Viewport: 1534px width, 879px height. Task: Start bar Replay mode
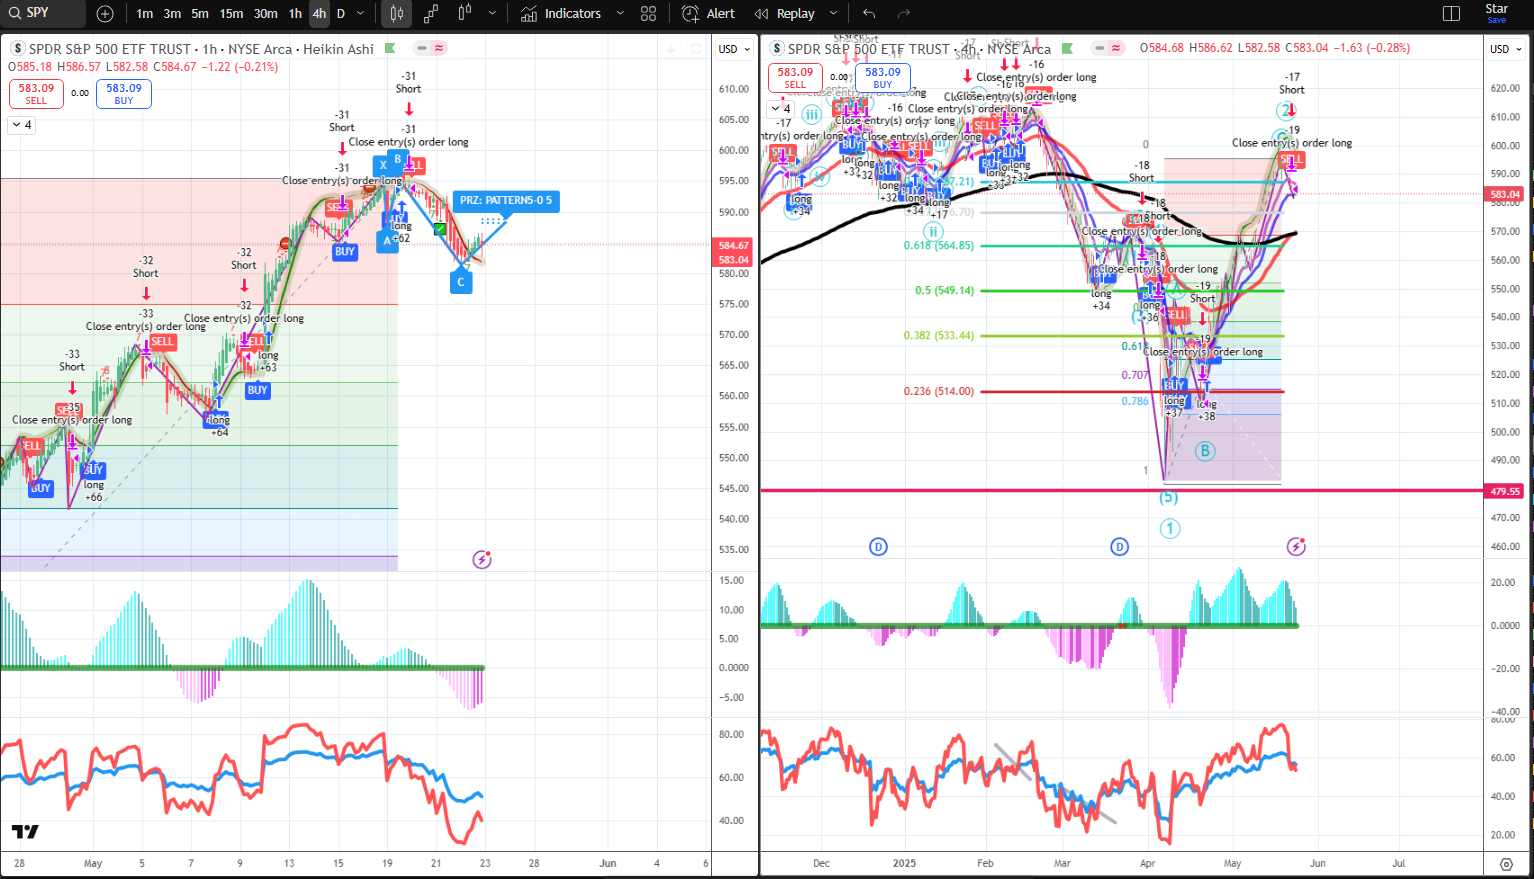coord(785,14)
